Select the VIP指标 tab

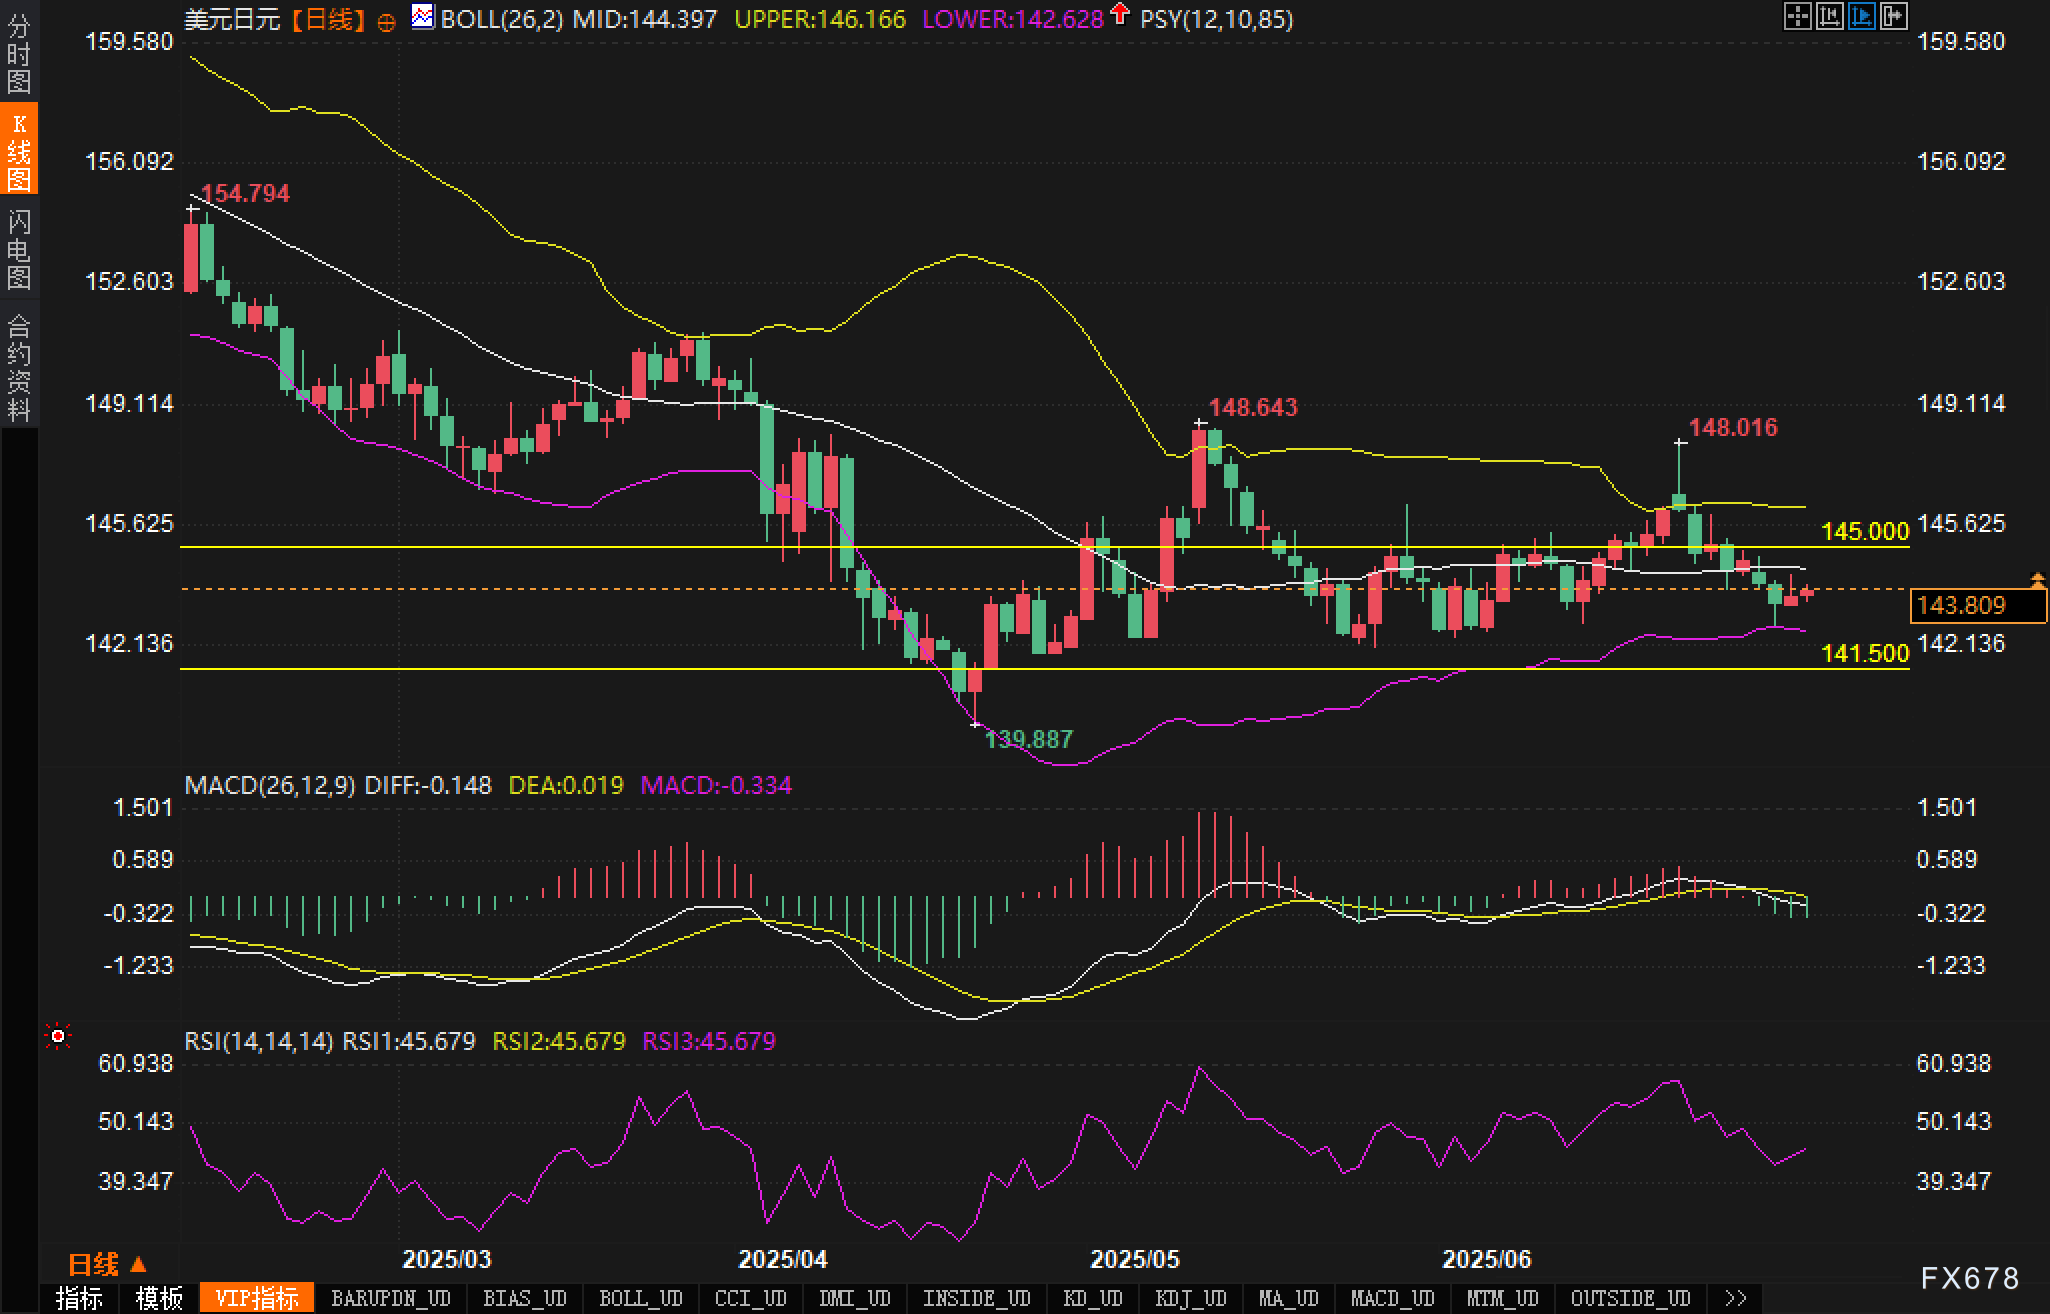coord(257,1298)
